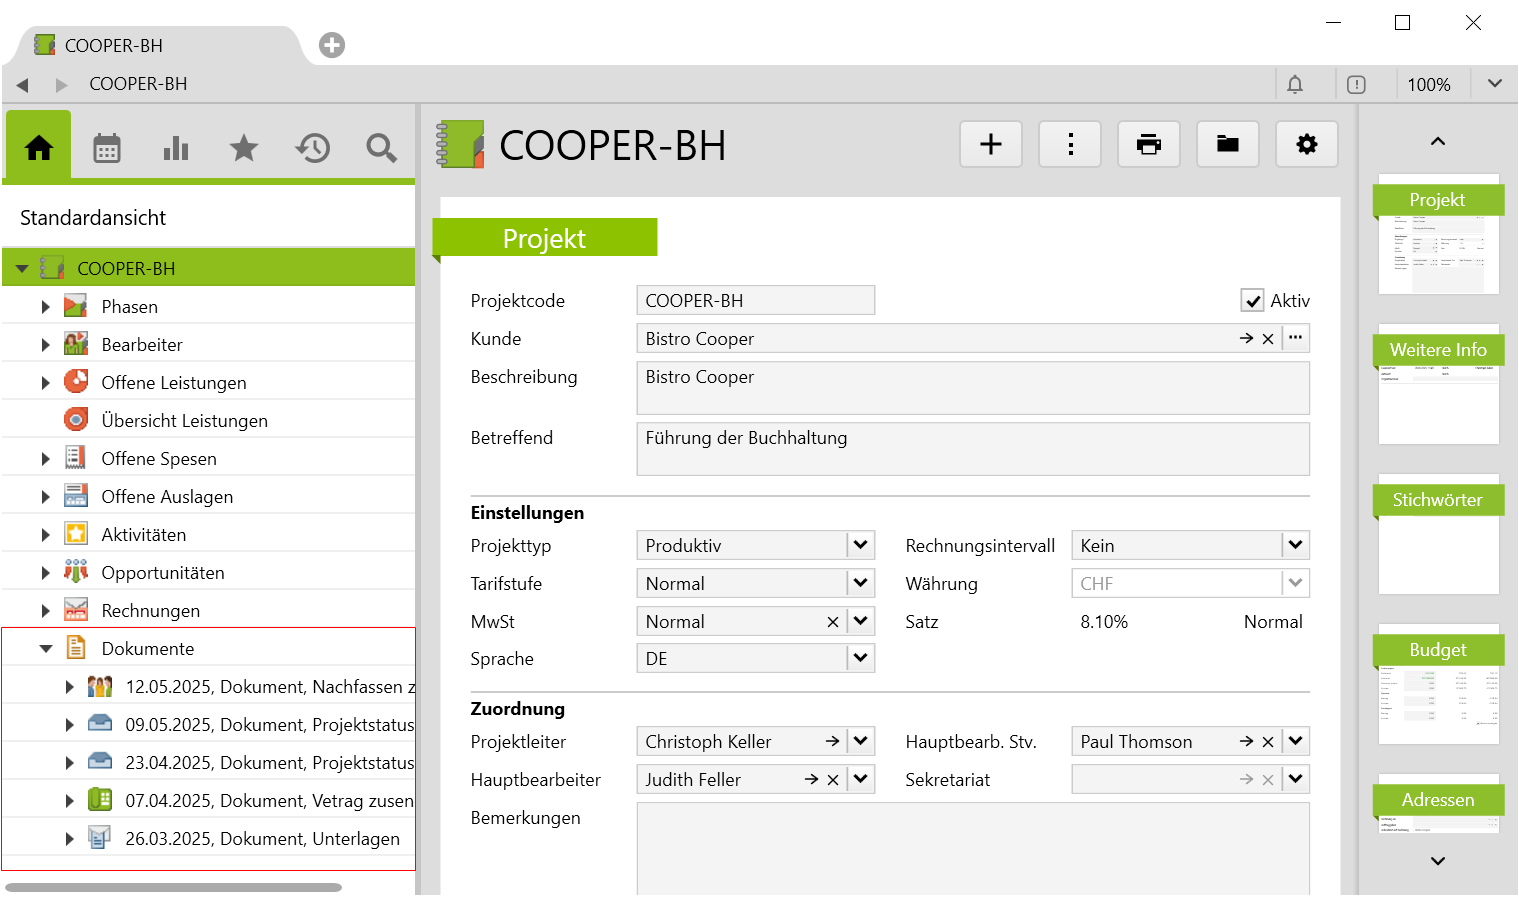Open a new tab with plus
The height and width of the screenshot is (897, 1519).
332,45
